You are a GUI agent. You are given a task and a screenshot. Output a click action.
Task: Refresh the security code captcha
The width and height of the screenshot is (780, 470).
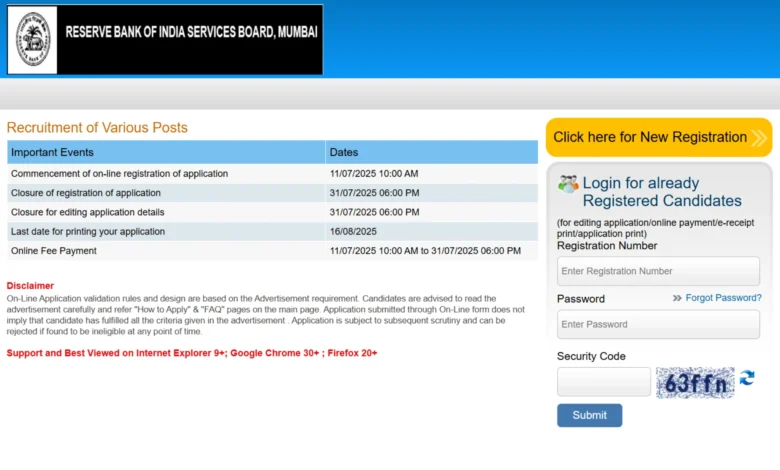(x=747, y=378)
